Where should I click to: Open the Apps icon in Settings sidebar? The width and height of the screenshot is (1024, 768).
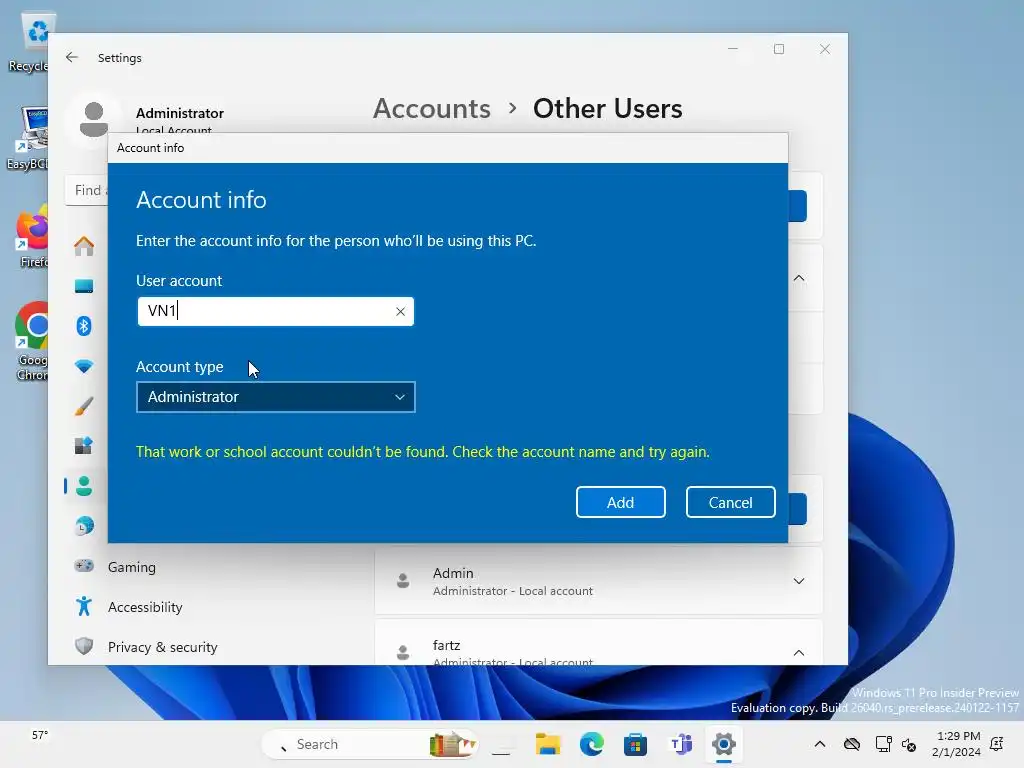pos(84,446)
